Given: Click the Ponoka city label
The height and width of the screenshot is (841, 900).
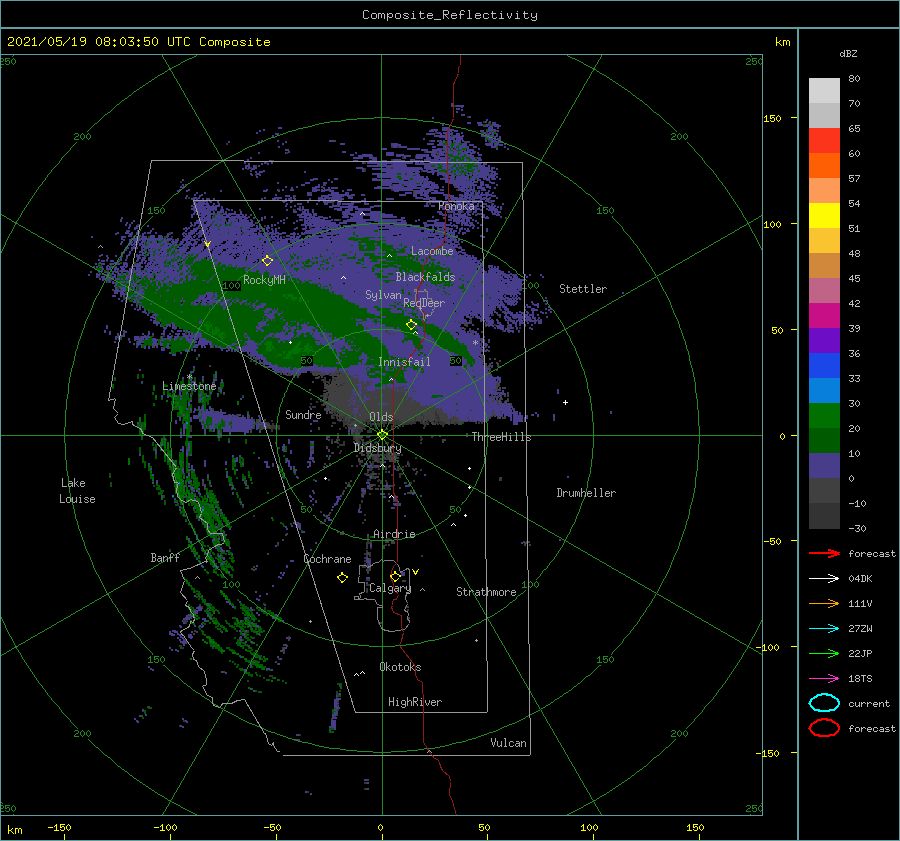Looking at the screenshot, I should (456, 206).
